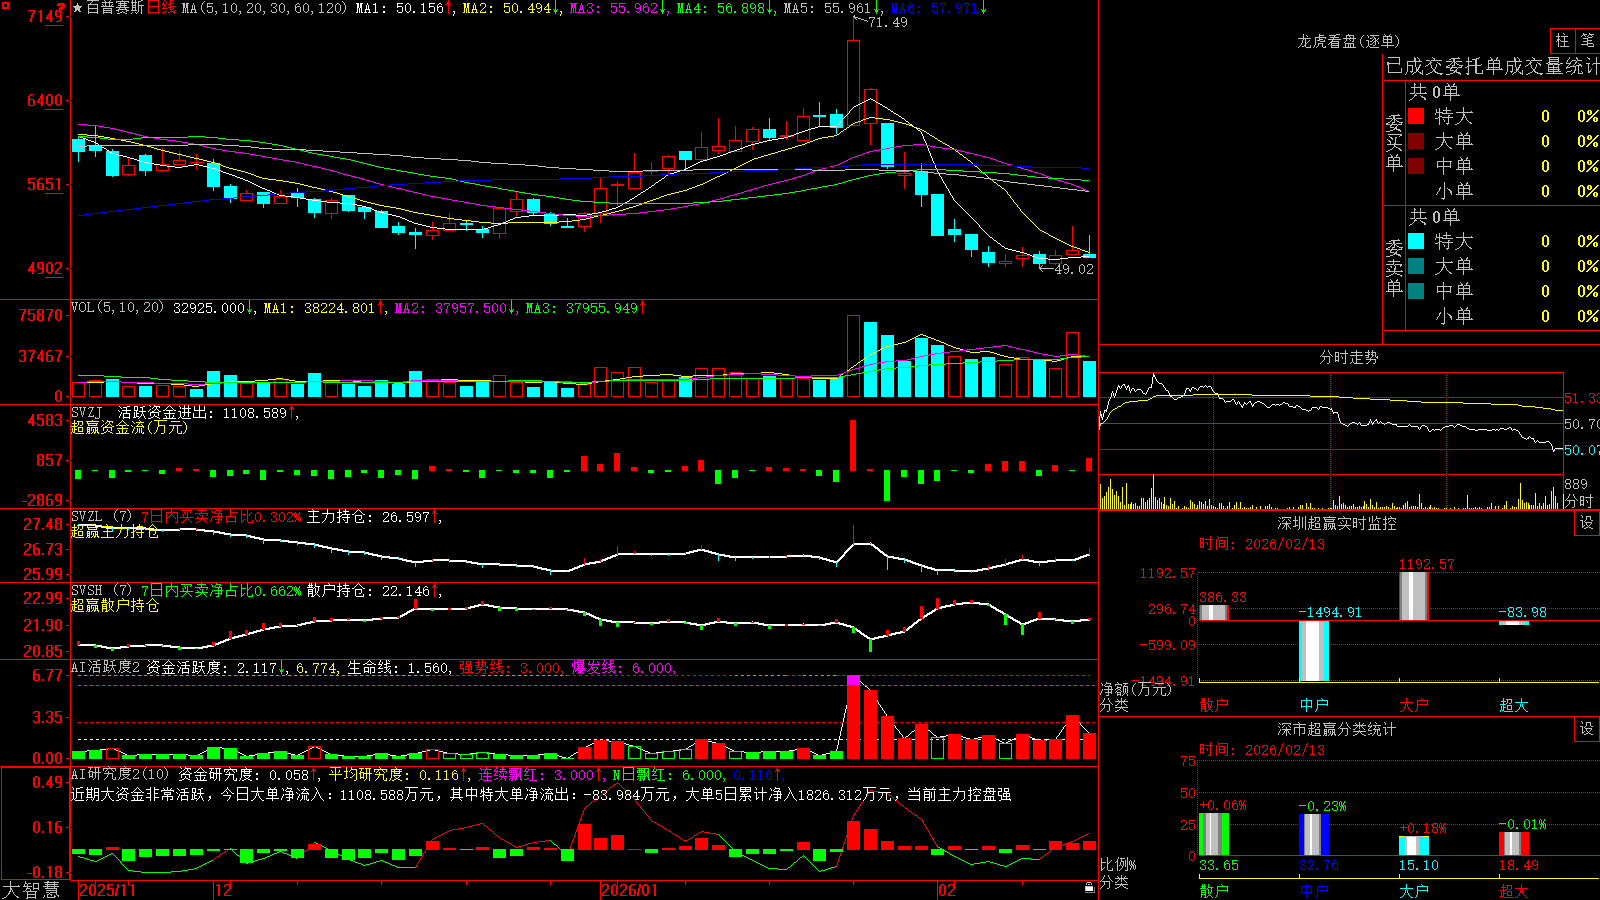
Task: Click the 小单 row under 委买单
Action: point(1503,191)
